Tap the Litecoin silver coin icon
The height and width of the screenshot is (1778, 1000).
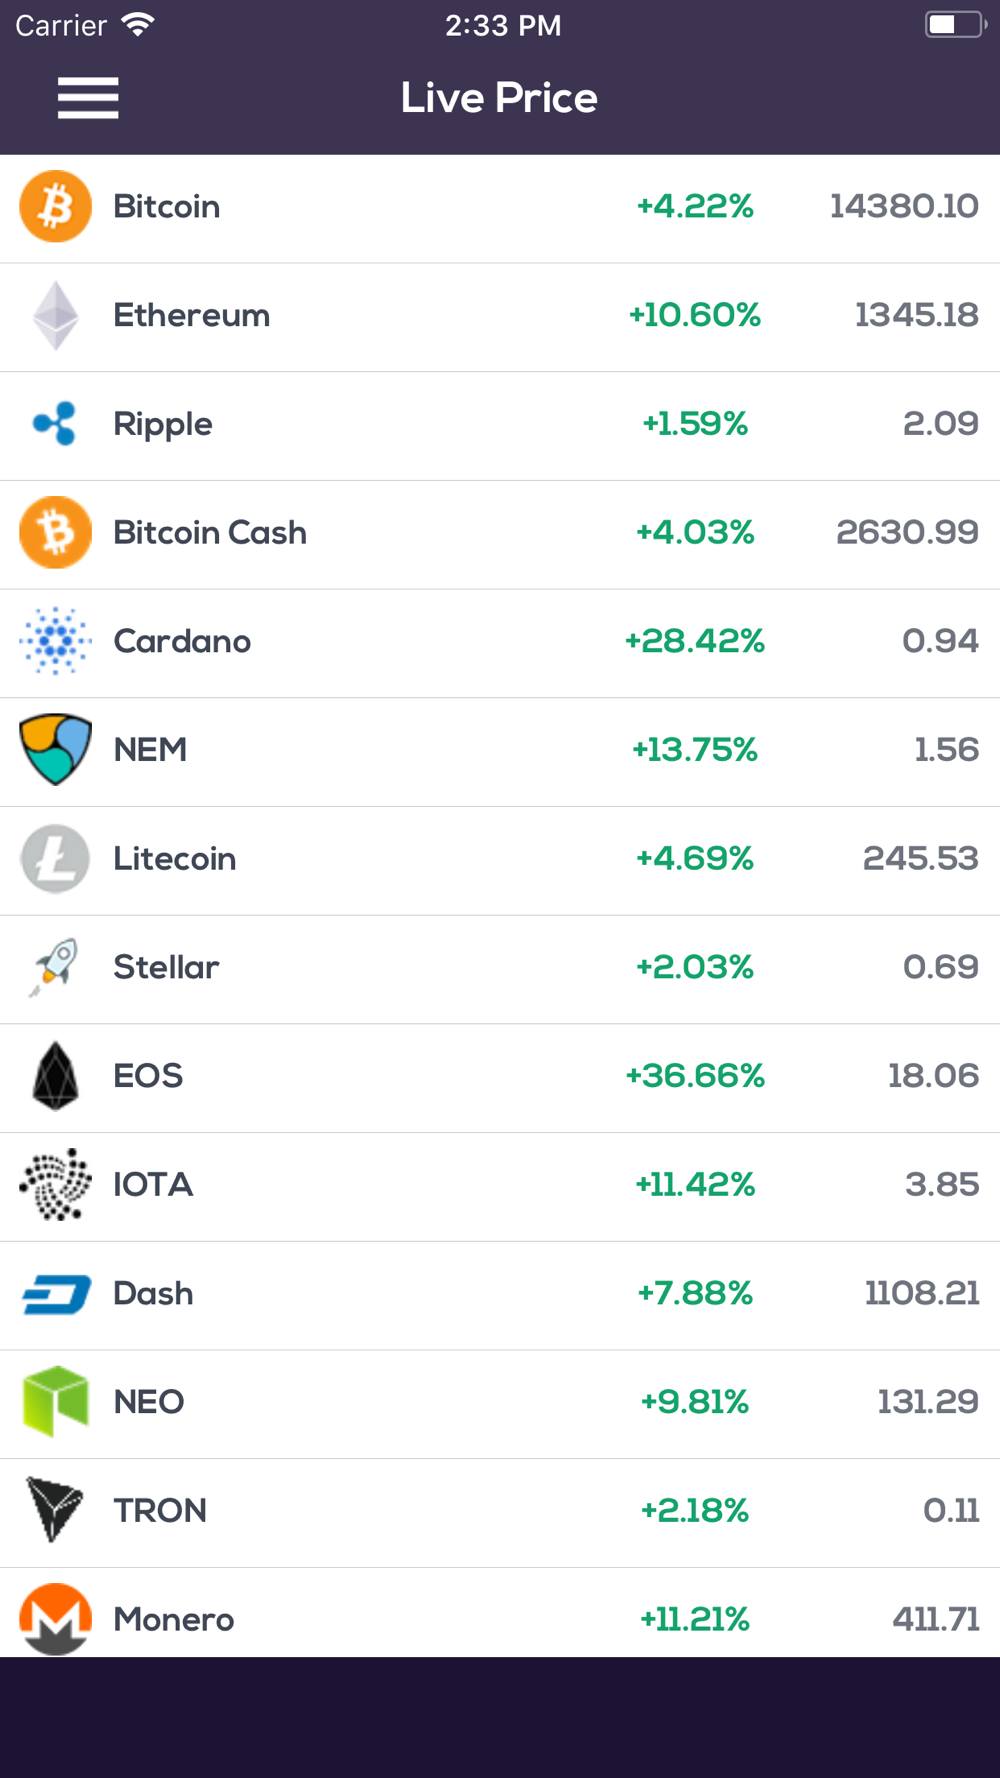point(56,858)
